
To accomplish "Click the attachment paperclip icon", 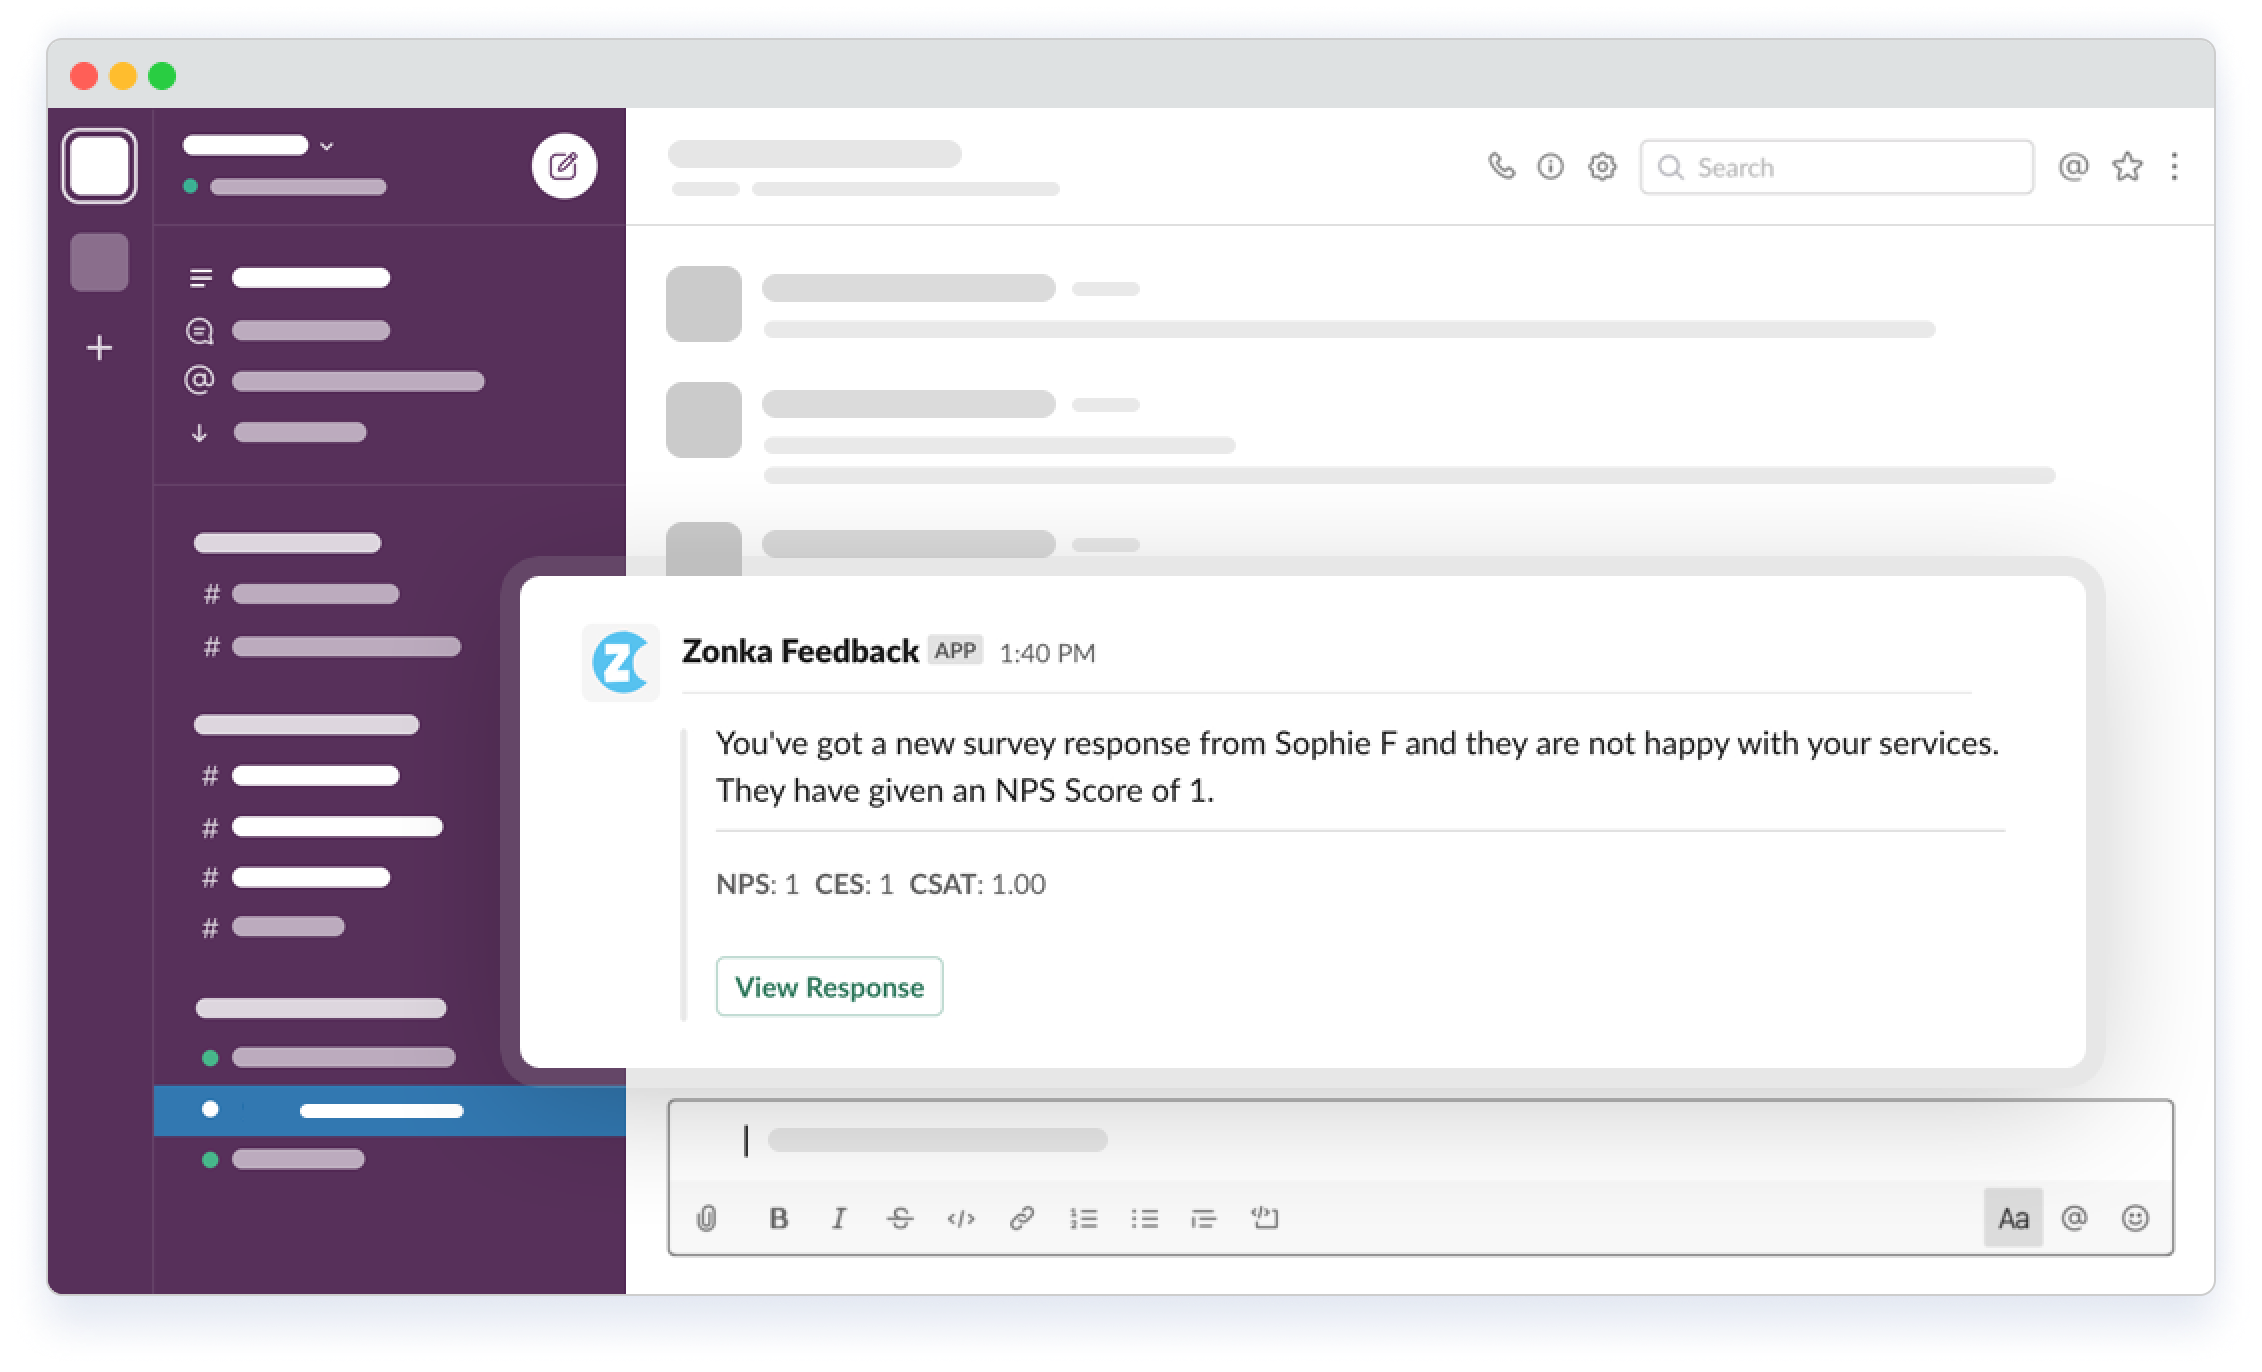I will [706, 1220].
